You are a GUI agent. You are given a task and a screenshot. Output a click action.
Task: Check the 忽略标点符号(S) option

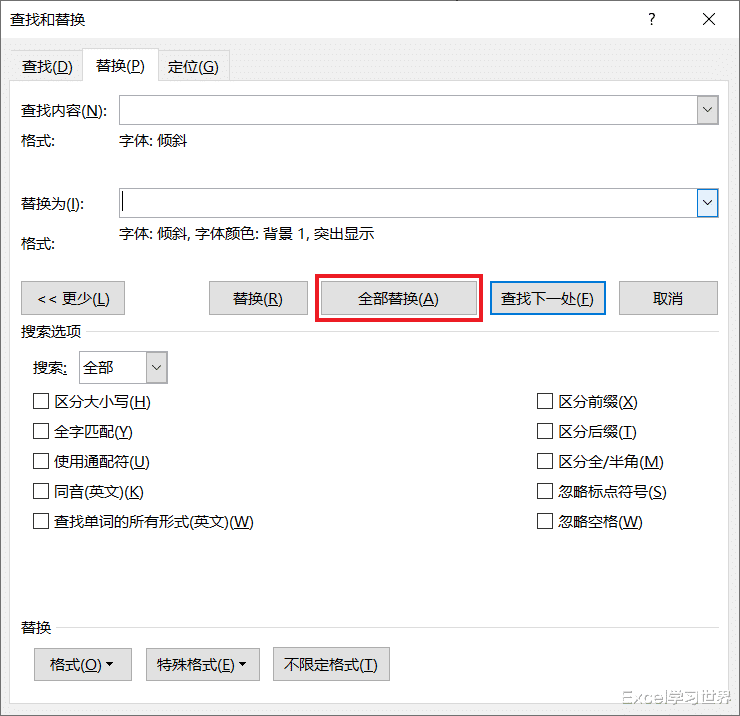coord(545,491)
